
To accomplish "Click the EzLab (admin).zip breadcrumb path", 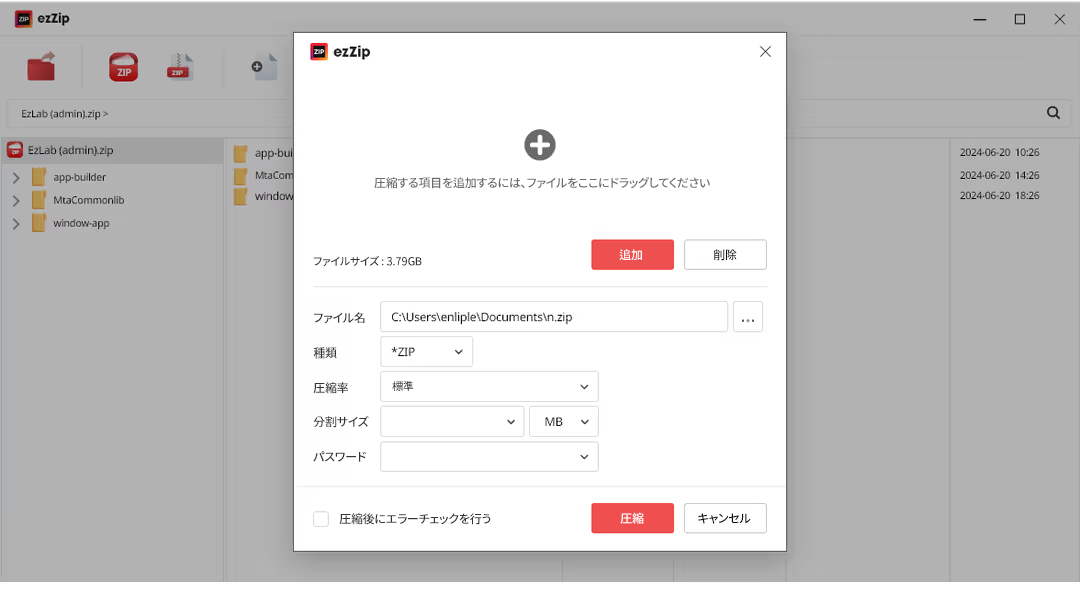I will (64, 114).
